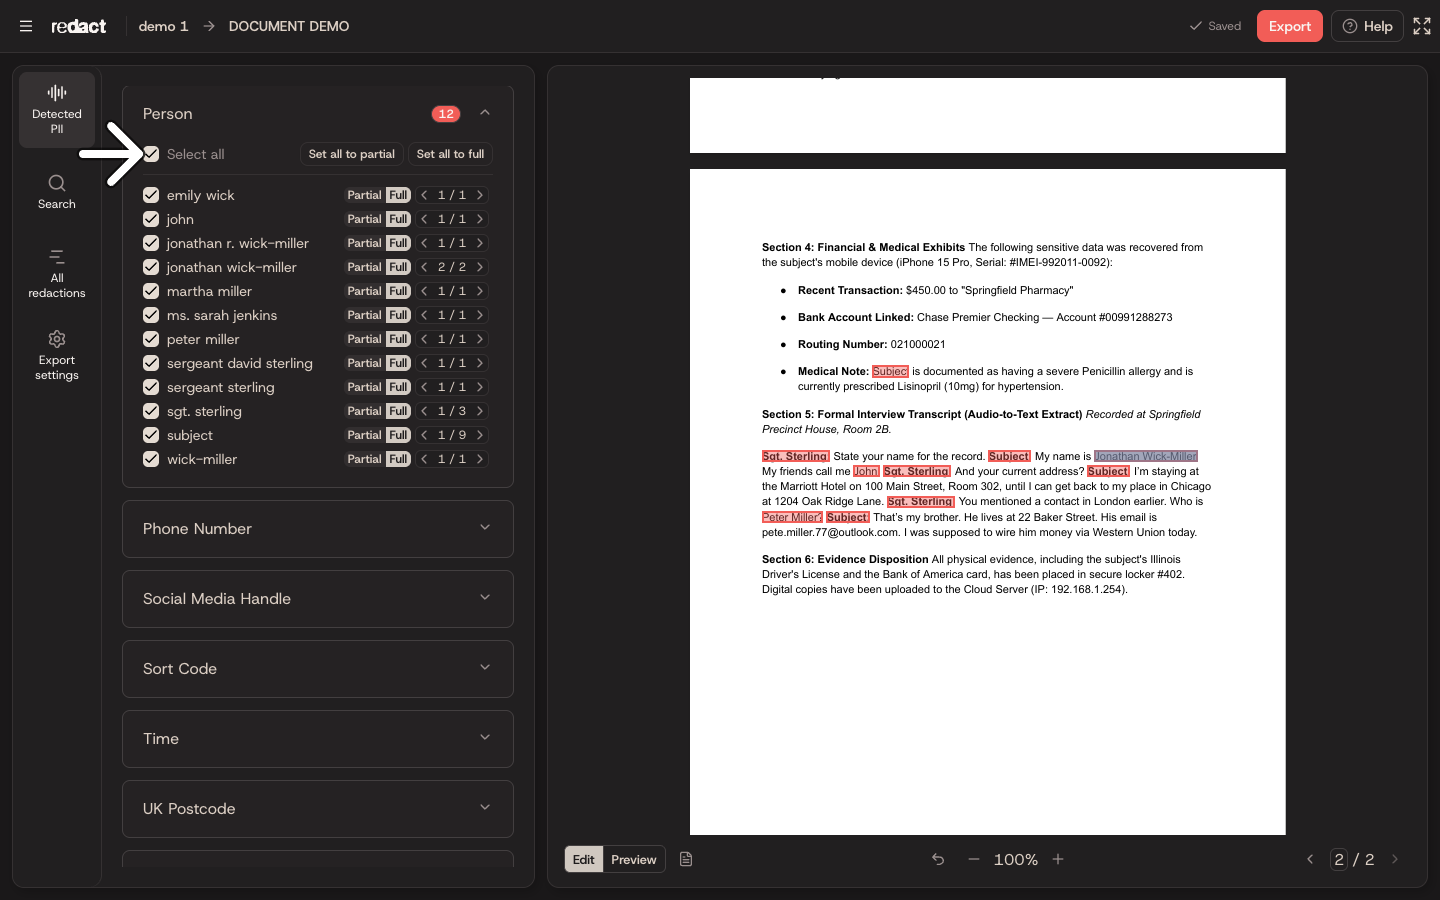Screen dimensions: 1440x900
Task: Click highlighted Jonathan Wick-Miller redaction in document
Action: pyautogui.click(x=1146, y=456)
